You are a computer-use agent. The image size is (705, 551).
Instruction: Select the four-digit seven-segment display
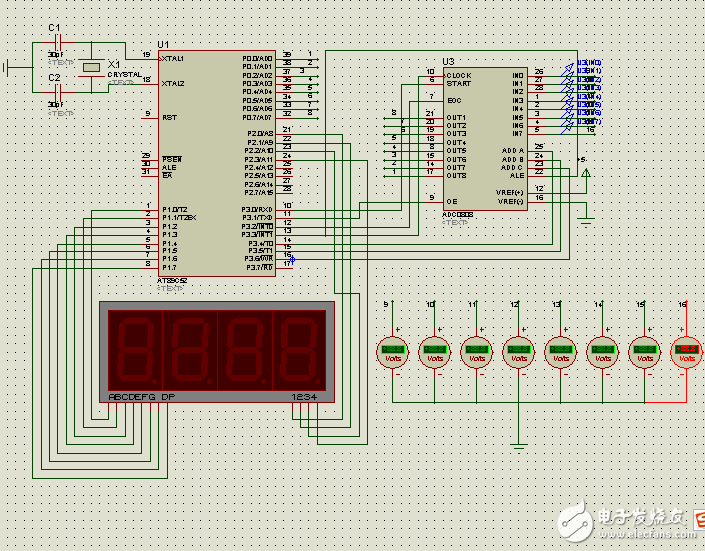point(217,352)
